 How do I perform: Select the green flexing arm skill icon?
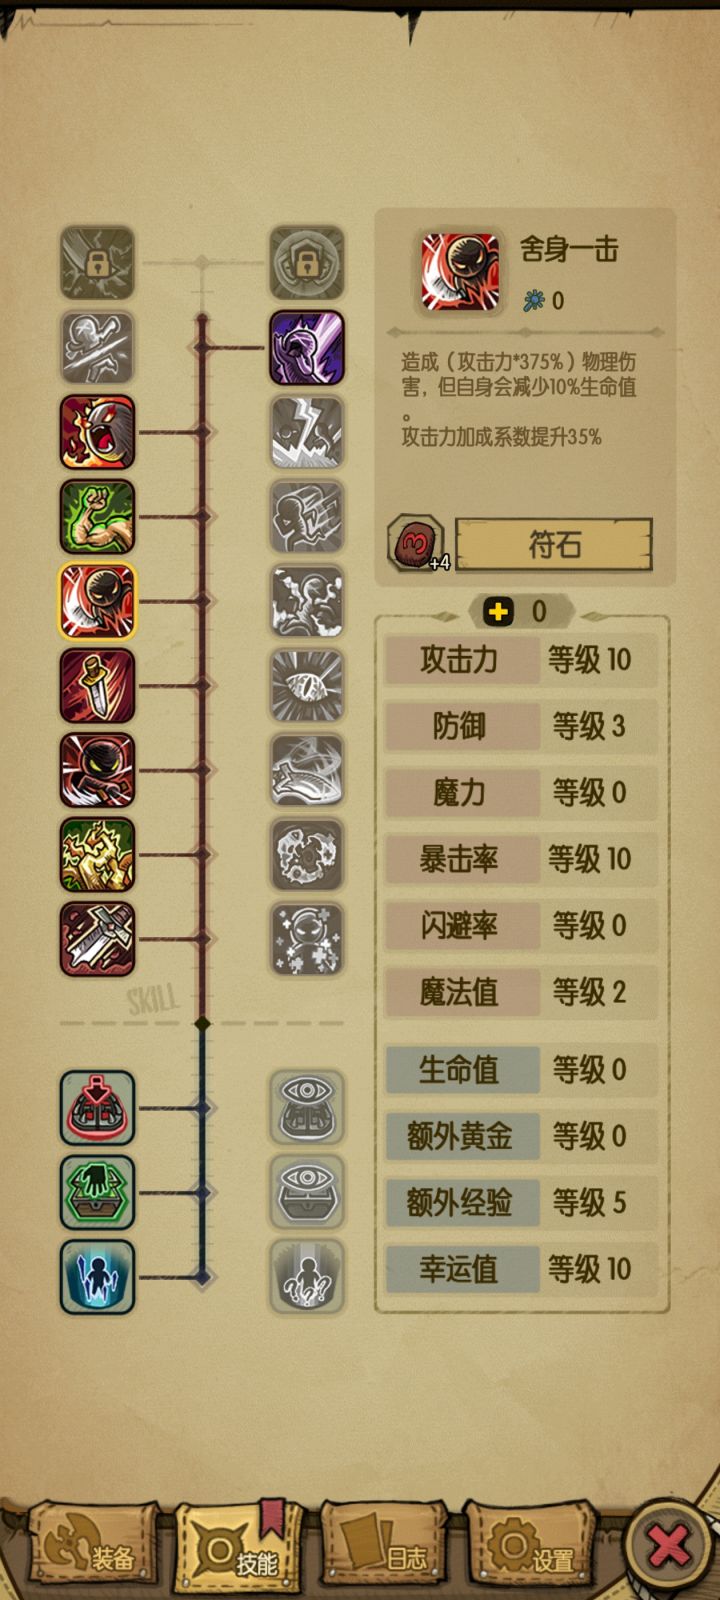[x=97, y=516]
